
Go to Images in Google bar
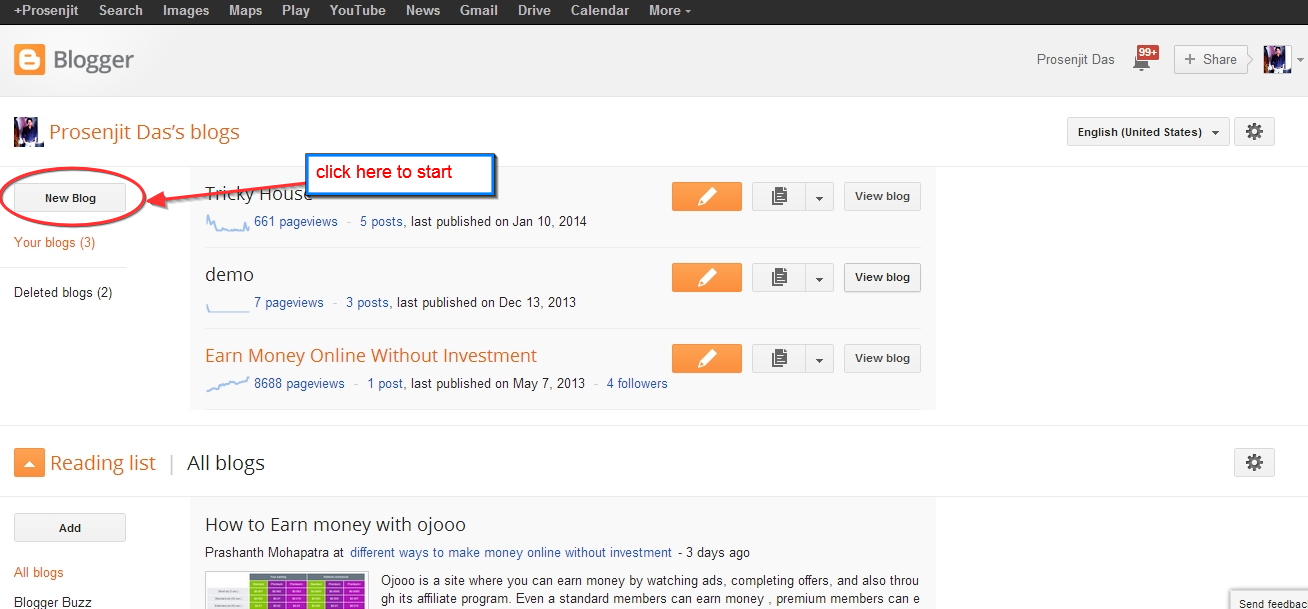coord(186,10)
